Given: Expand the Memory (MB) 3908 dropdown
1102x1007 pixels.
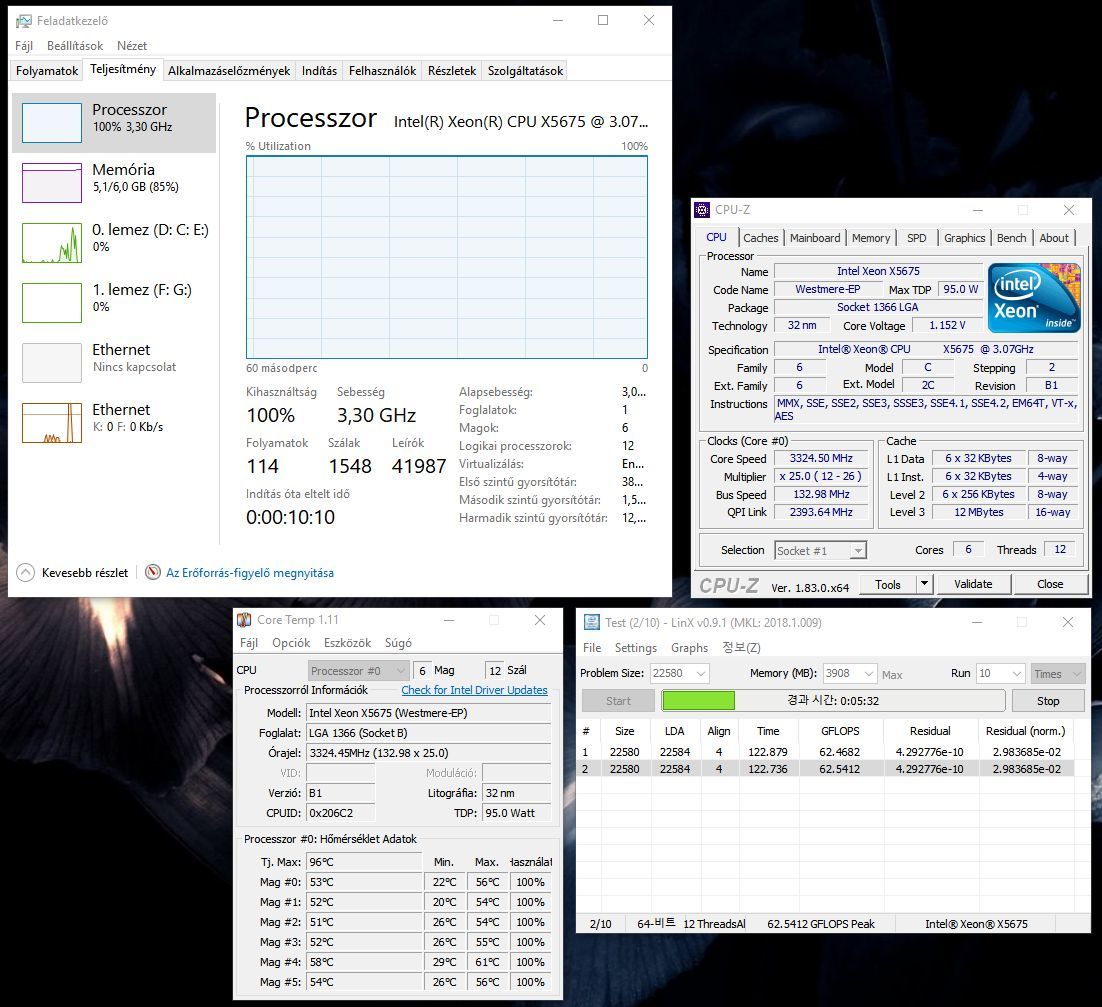Looking at the screenshot, I should 869,673.
